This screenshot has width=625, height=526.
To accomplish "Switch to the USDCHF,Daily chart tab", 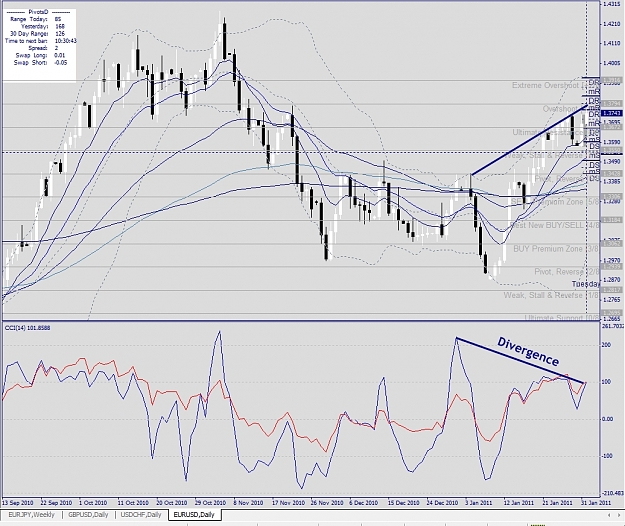I will click(x=142, y=514).
